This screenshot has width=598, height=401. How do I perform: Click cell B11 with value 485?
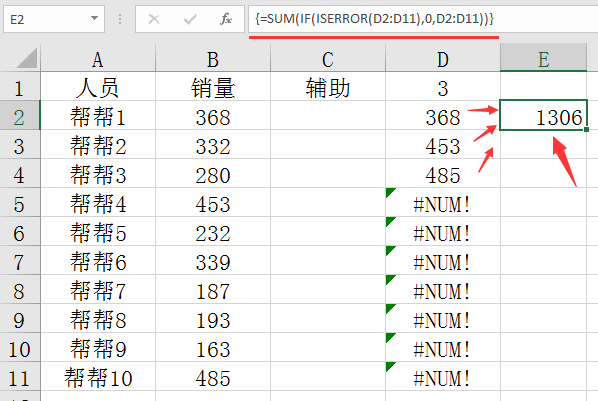[x=213, y=377]
